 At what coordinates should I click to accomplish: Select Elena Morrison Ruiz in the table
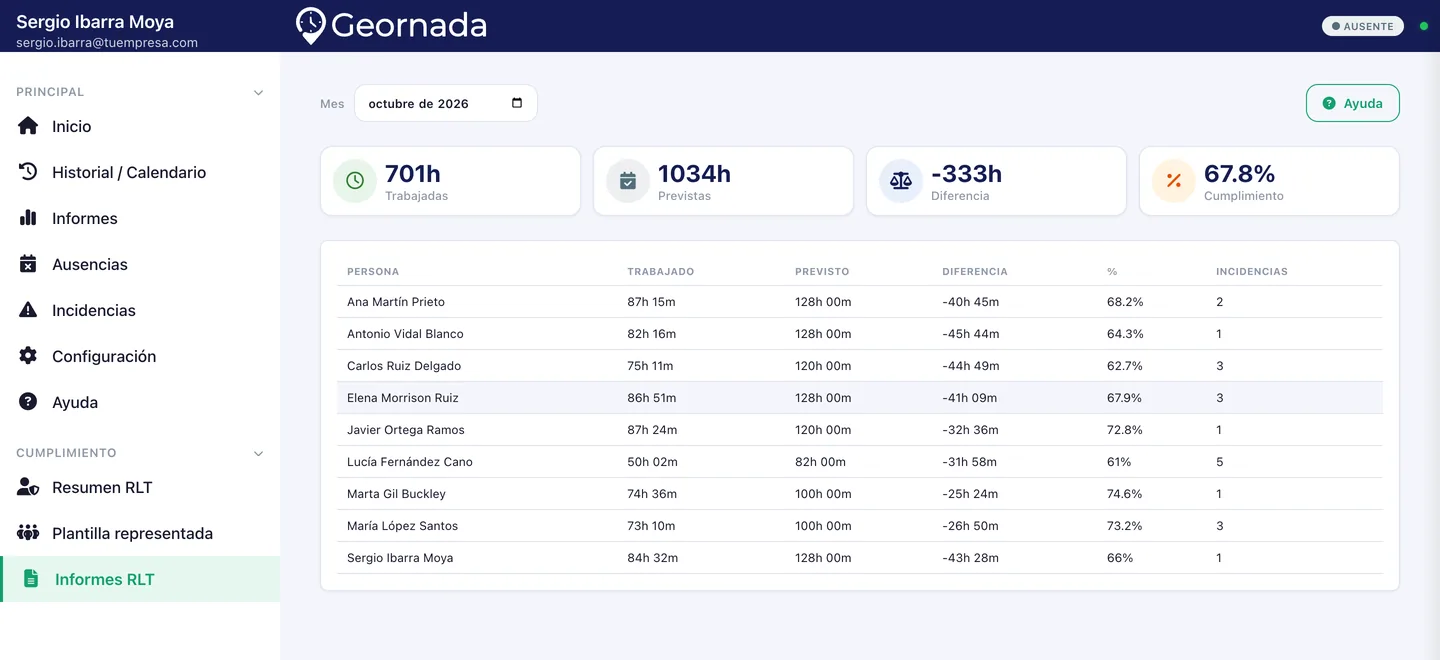(x=403, y=398)
